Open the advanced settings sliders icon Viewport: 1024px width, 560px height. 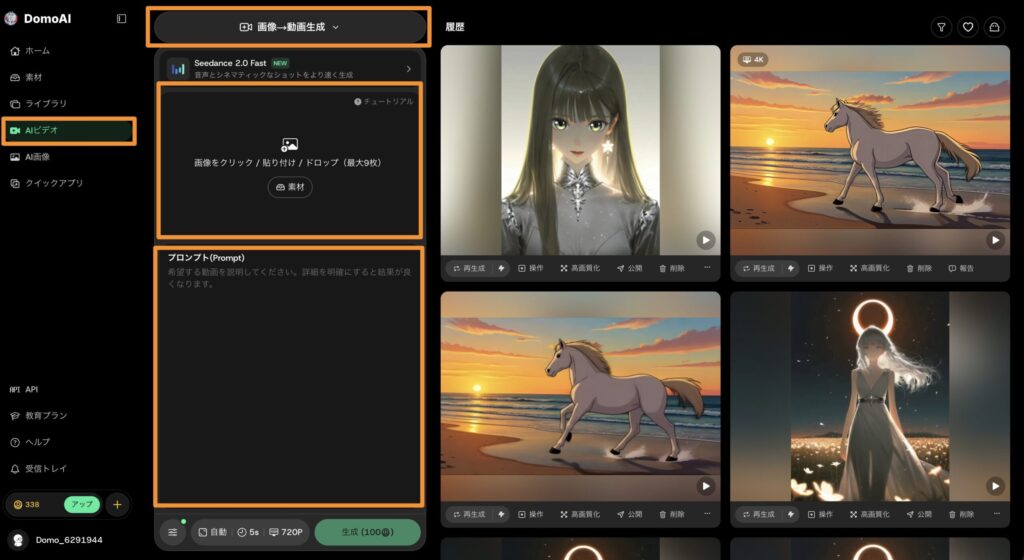click(172, 533)
